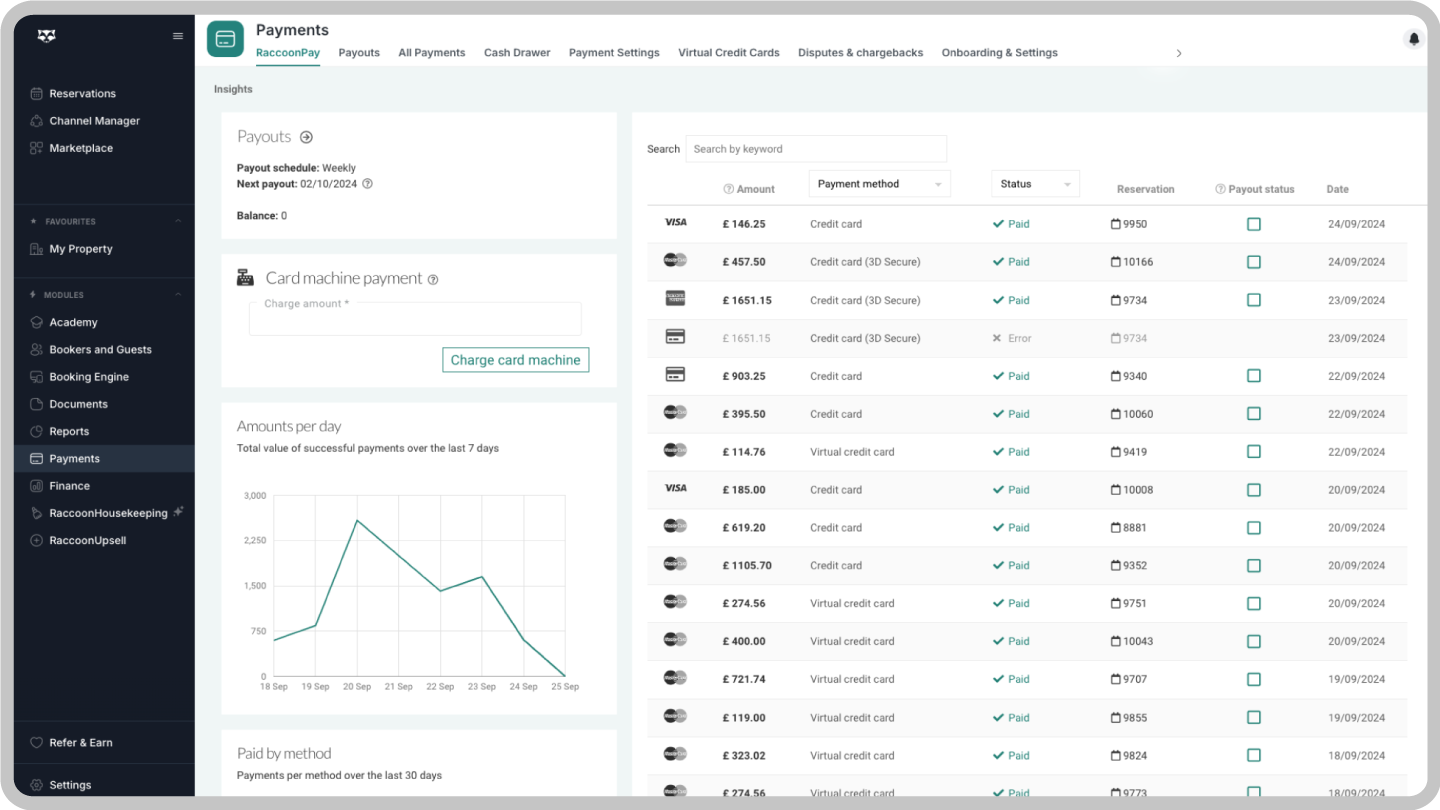Open the Payment Settings tab
Screen dimensions: 1440x810
tap(614, 53)
